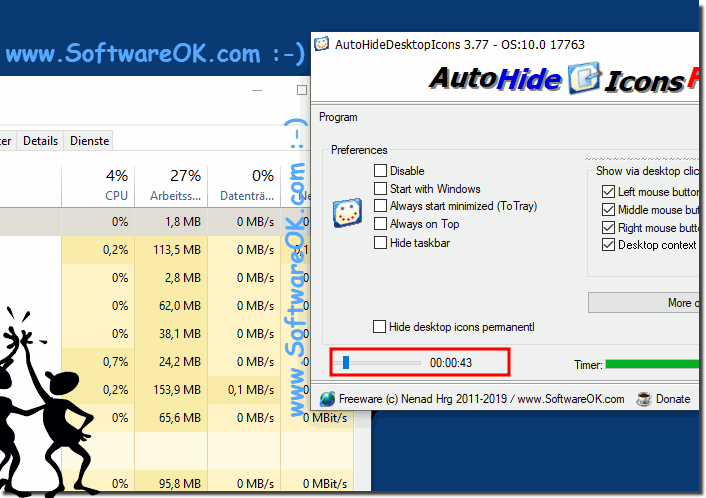The width and height of the screenshot is (706, 498).
Task: Toggle the Hide taskbar checkbox
Action: click(x=380, y=243)
